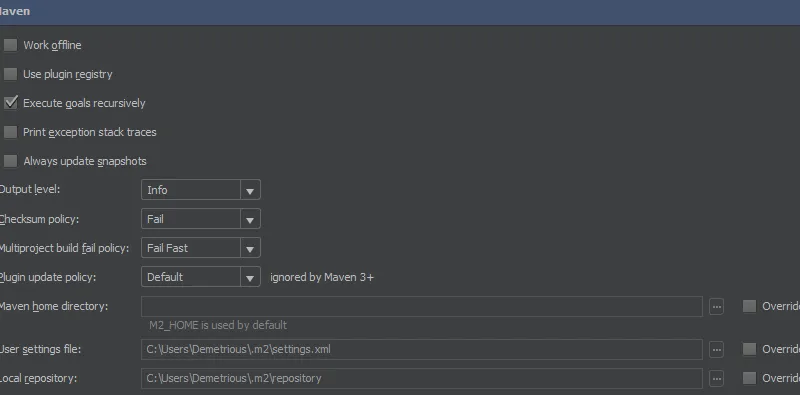Click the Local repository path field

(x=422, y=378)
